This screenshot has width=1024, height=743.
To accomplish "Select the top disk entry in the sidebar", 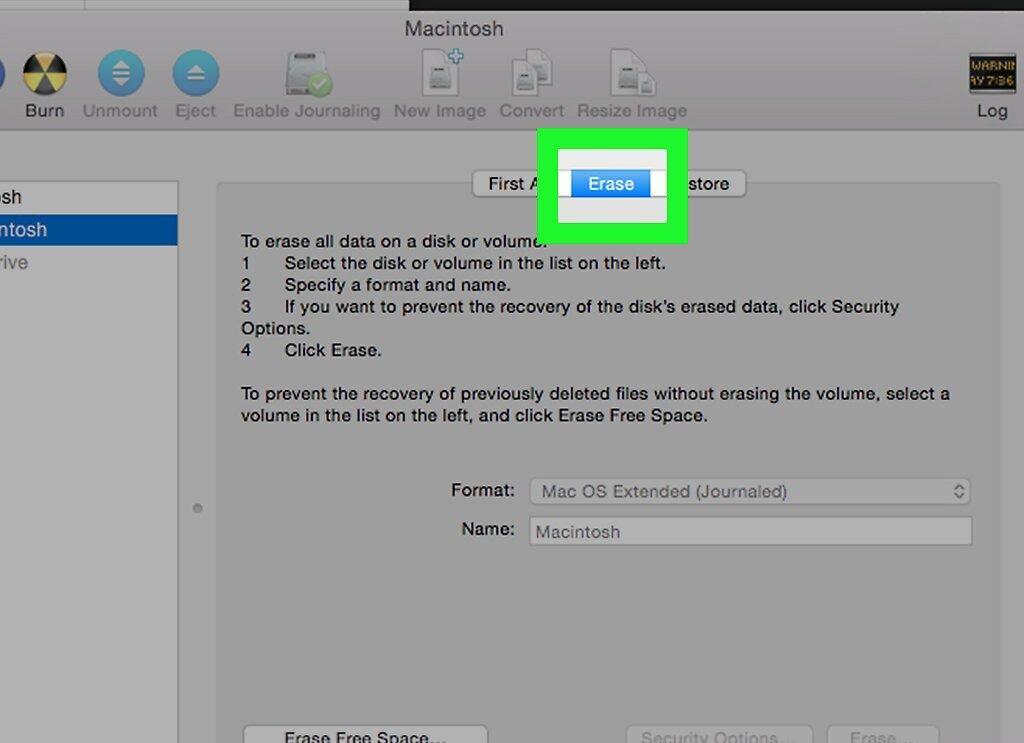I will click(88, 197).
